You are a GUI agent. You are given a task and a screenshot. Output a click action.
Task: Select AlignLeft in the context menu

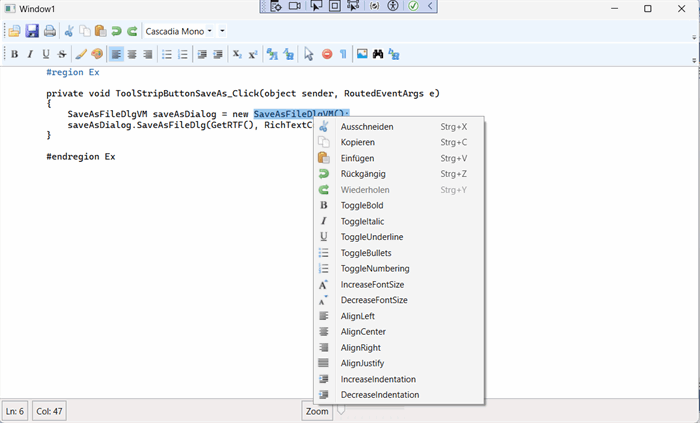[x=399, y=316]
